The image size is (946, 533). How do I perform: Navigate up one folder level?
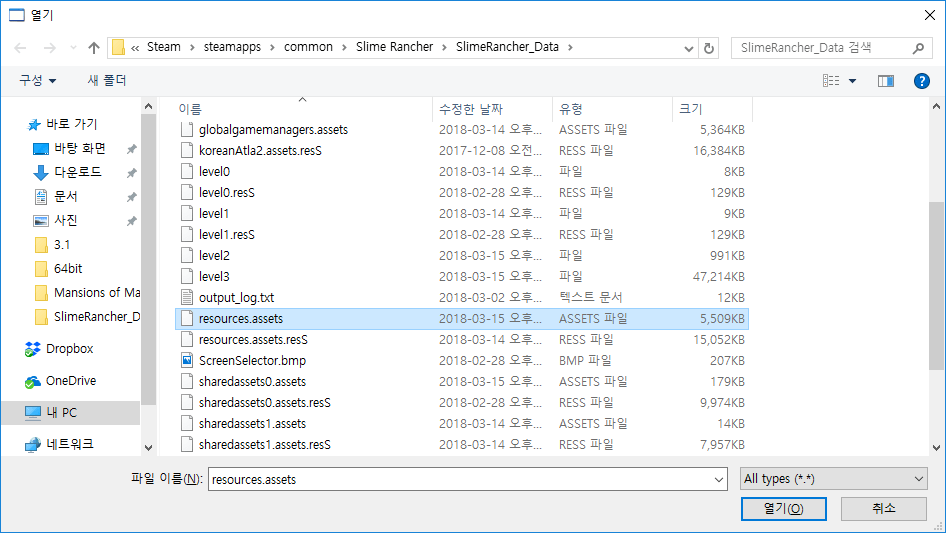coord(94,48)
